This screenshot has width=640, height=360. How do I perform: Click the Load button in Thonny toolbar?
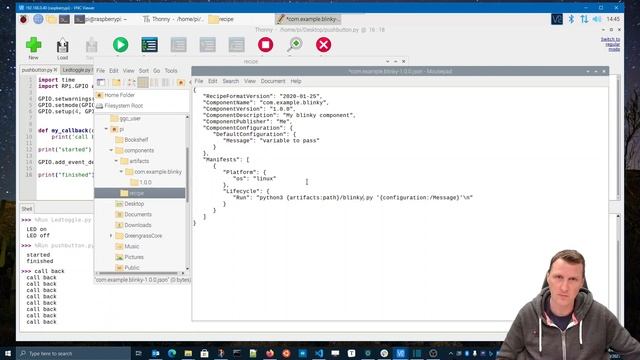click(62, 47)
